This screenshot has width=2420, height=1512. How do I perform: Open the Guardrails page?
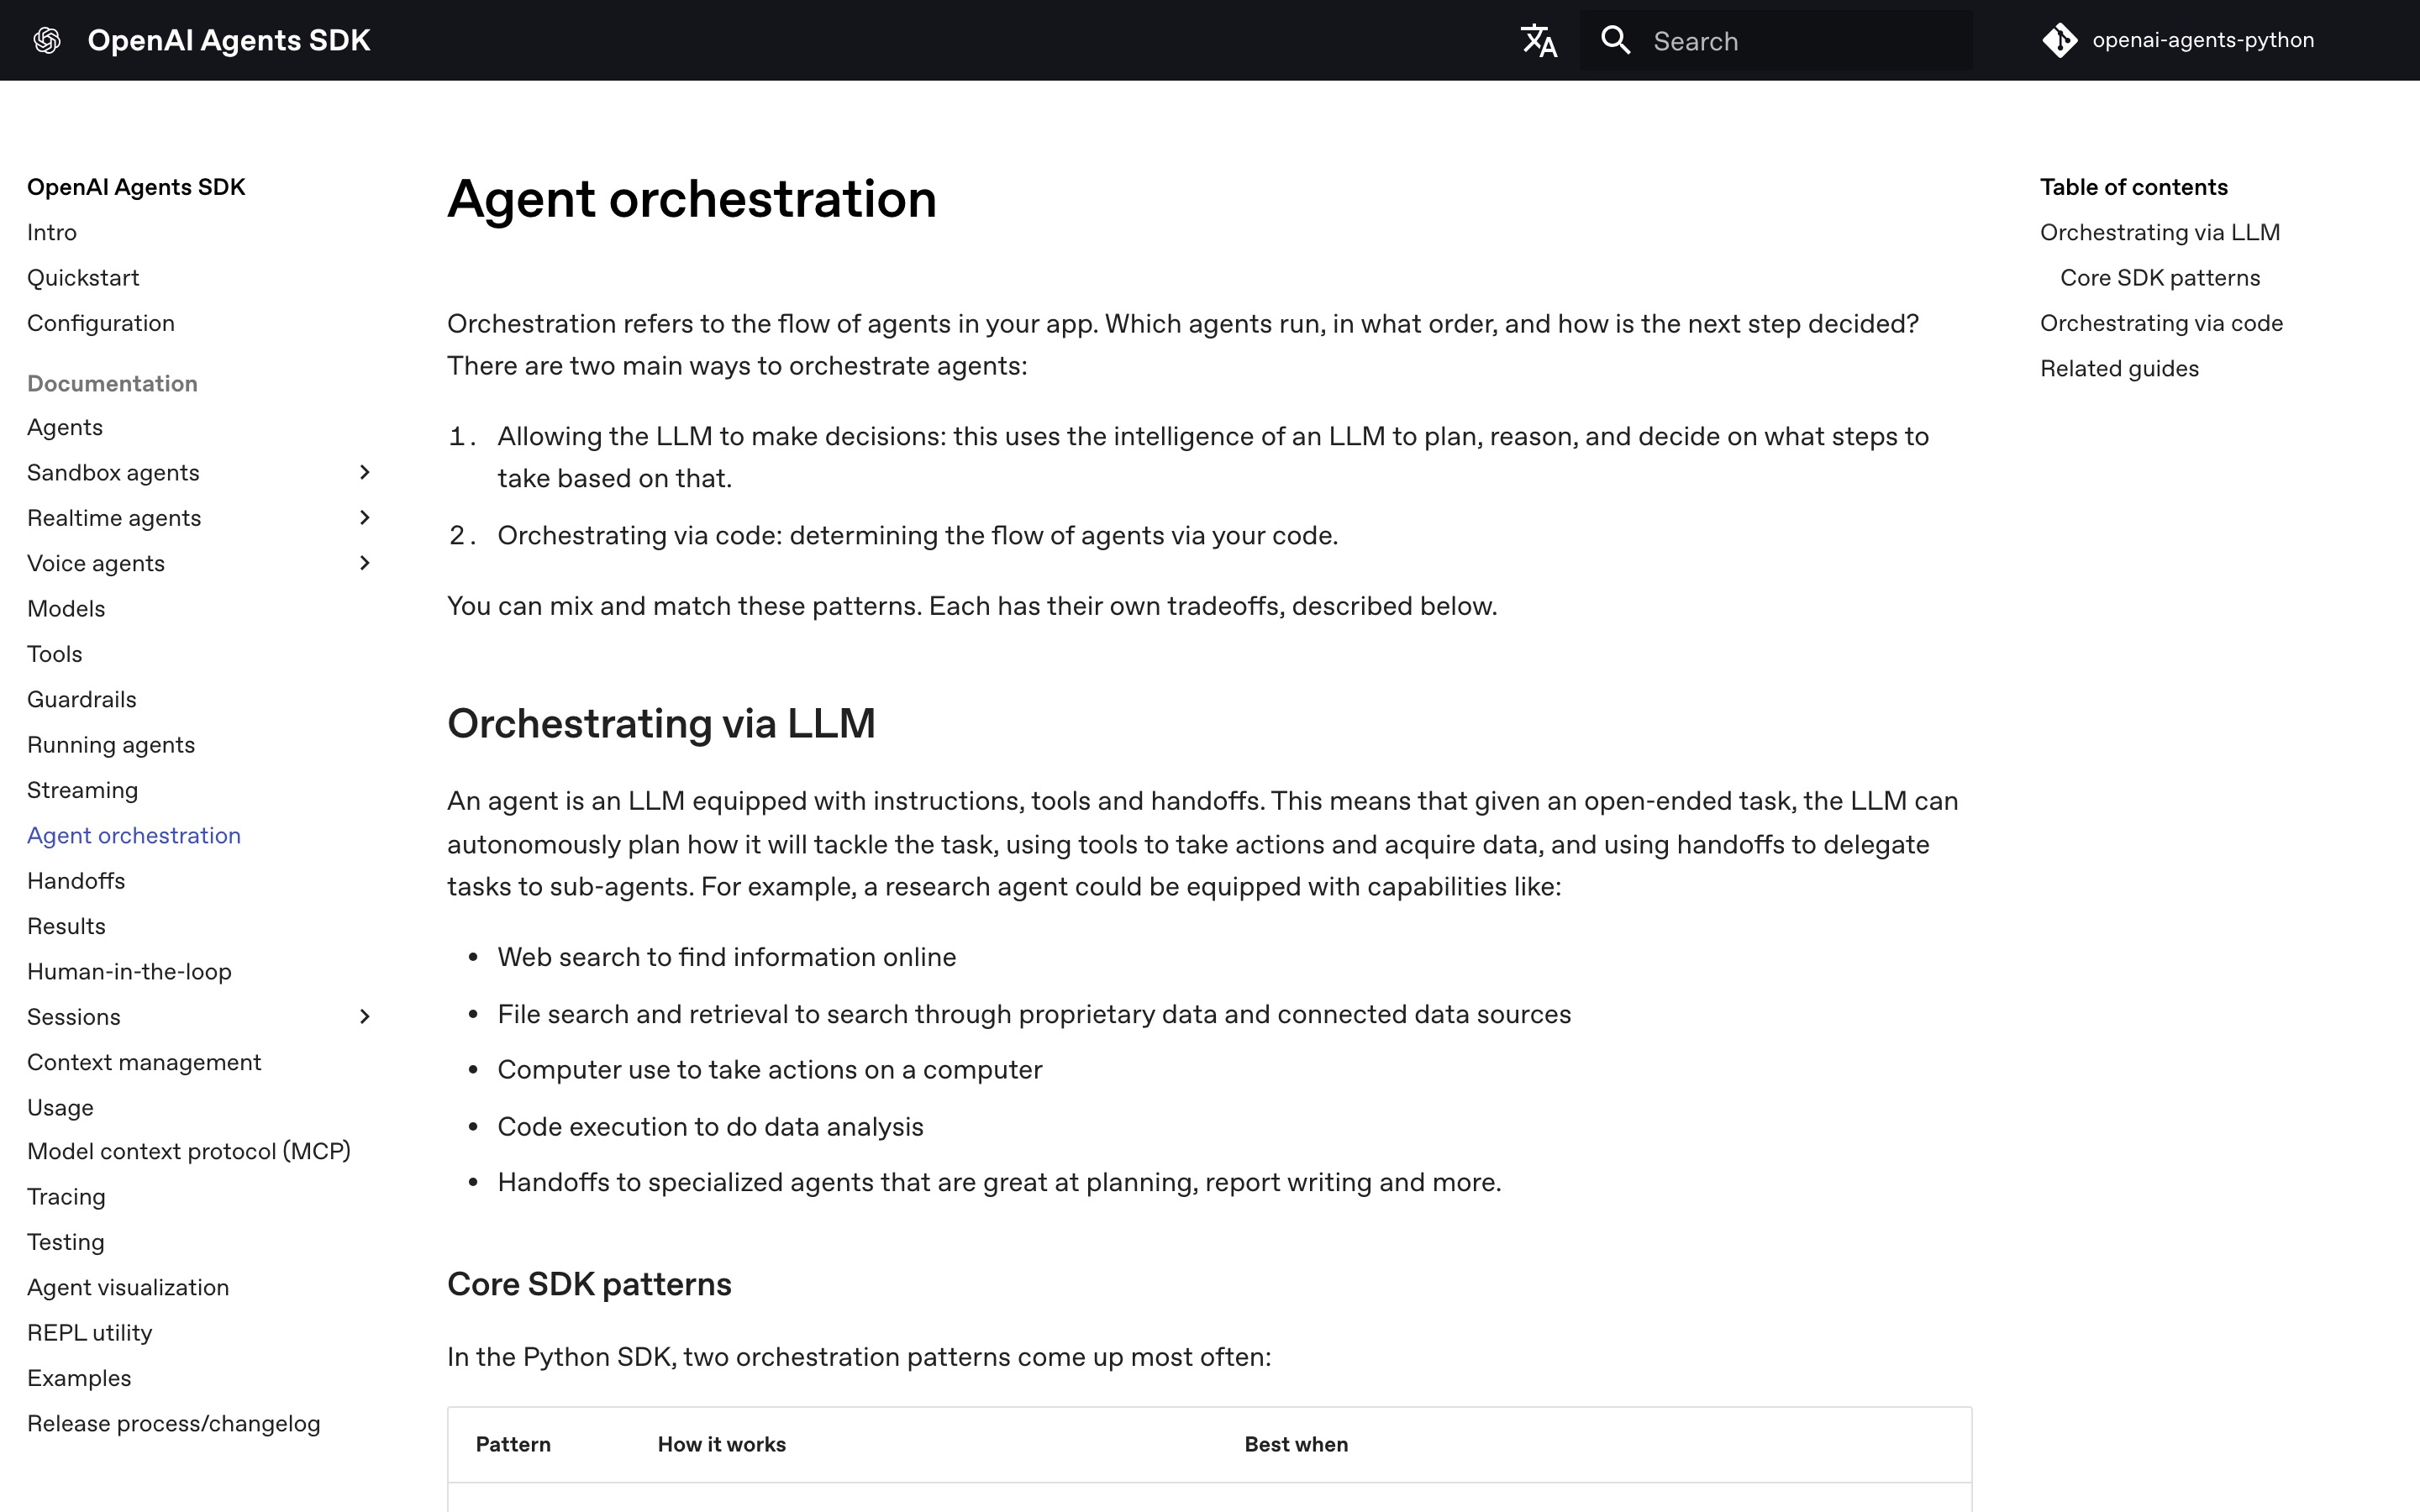tap(82, 699)
